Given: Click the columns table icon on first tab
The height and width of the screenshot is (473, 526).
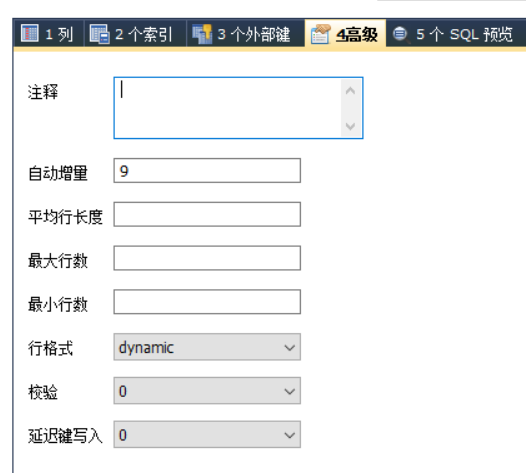Looking at the screenshot, I should pyautogui.click(x=30, y=33).
